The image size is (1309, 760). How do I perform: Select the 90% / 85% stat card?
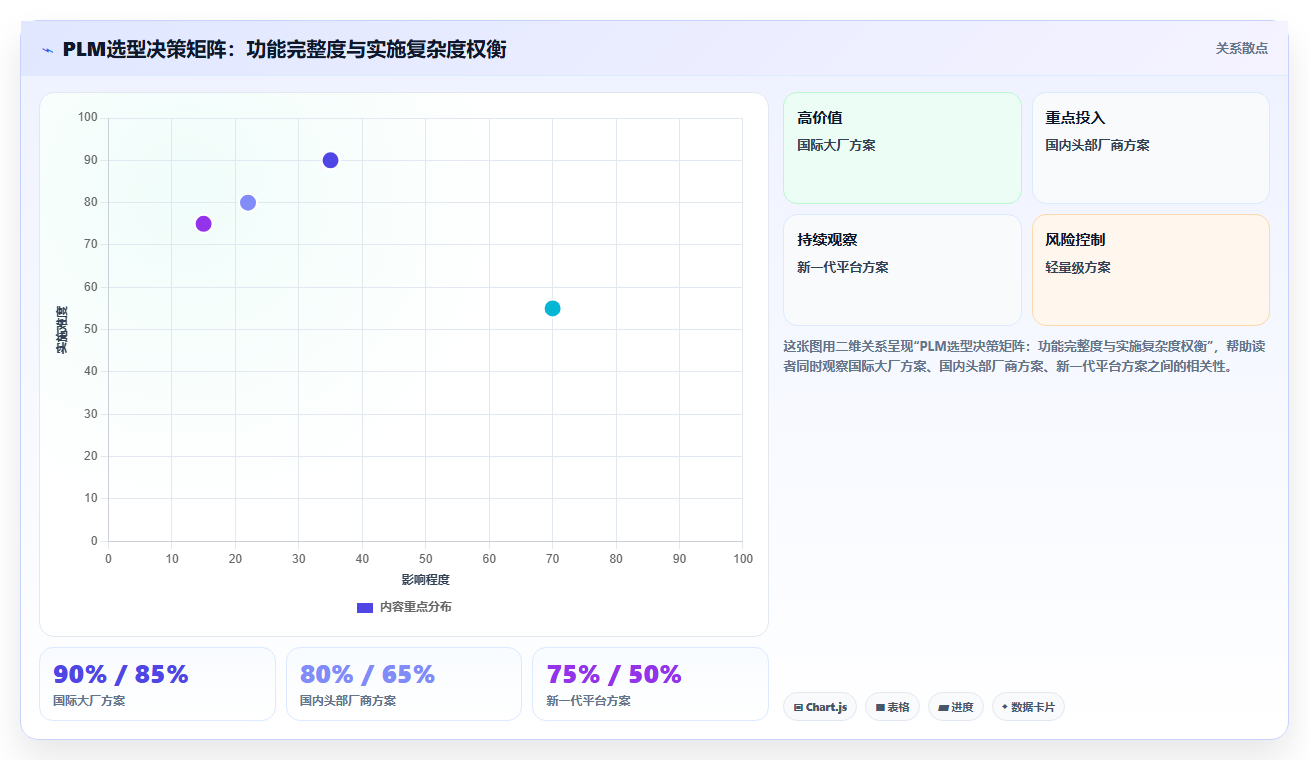point(157,684)
